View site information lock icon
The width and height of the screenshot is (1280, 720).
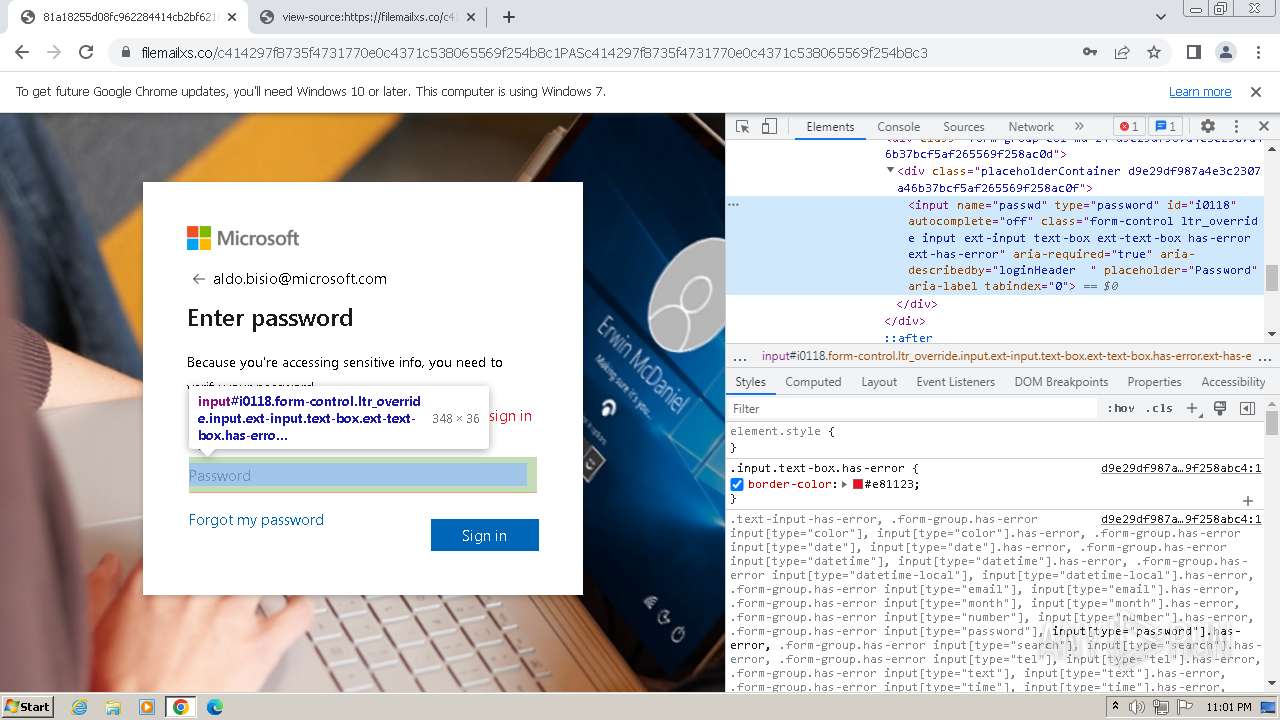(x=126, y=53)
